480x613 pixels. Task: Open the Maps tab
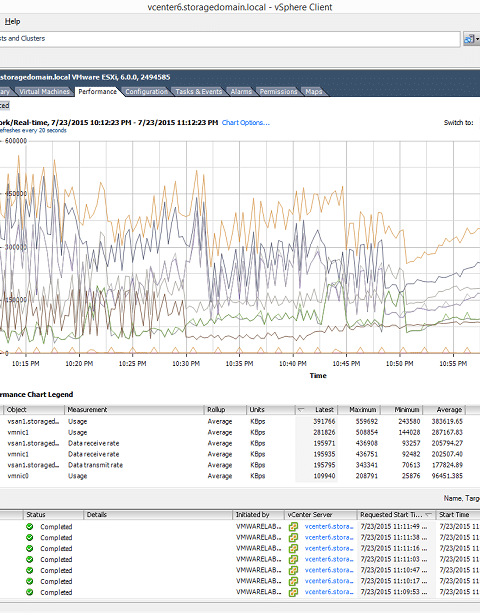[x=313, y=91]
